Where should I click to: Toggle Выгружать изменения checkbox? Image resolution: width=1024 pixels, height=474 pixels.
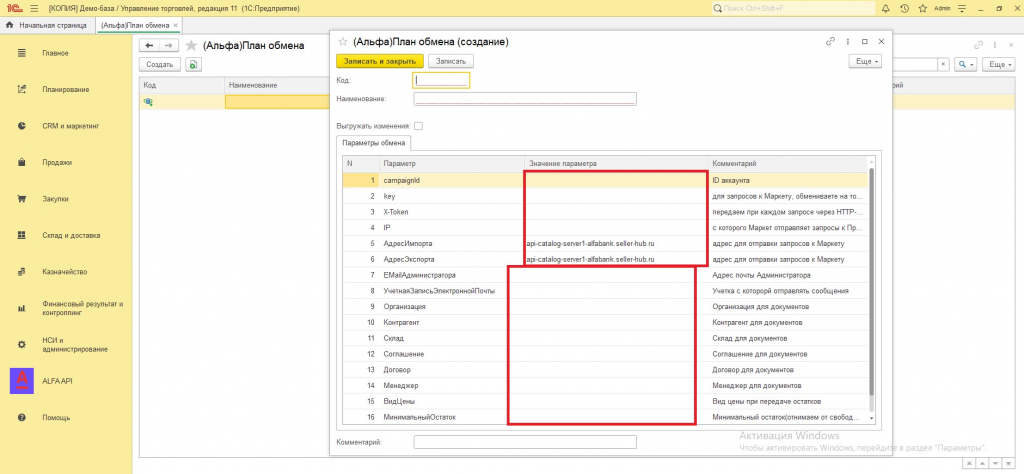(x=418, y=126)
